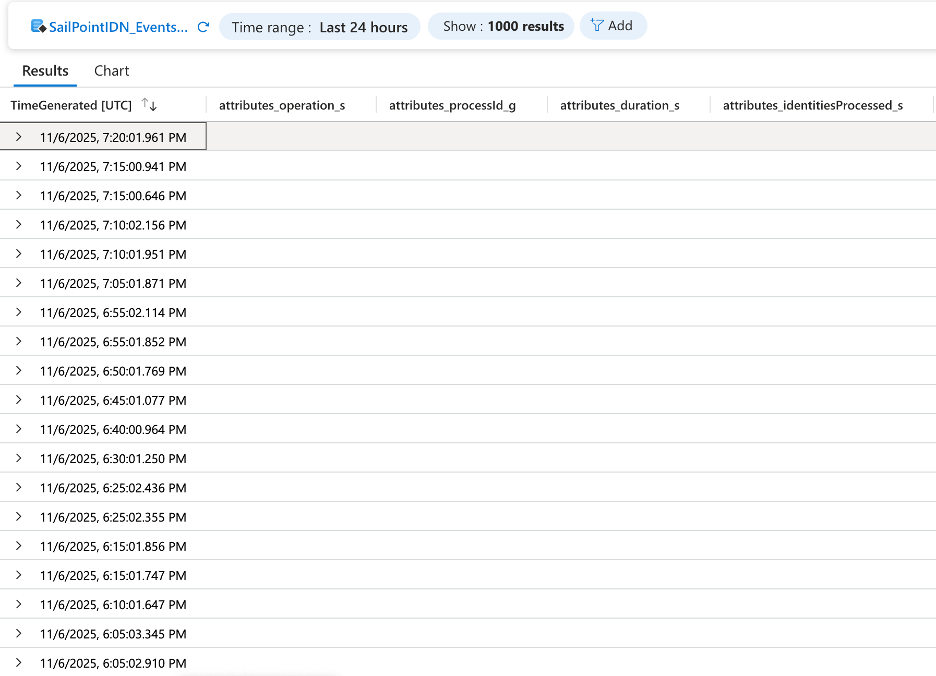Expand row 6:05:03.345 PM
Viewport: 936px width, 676px height.
tap(19, 634)
